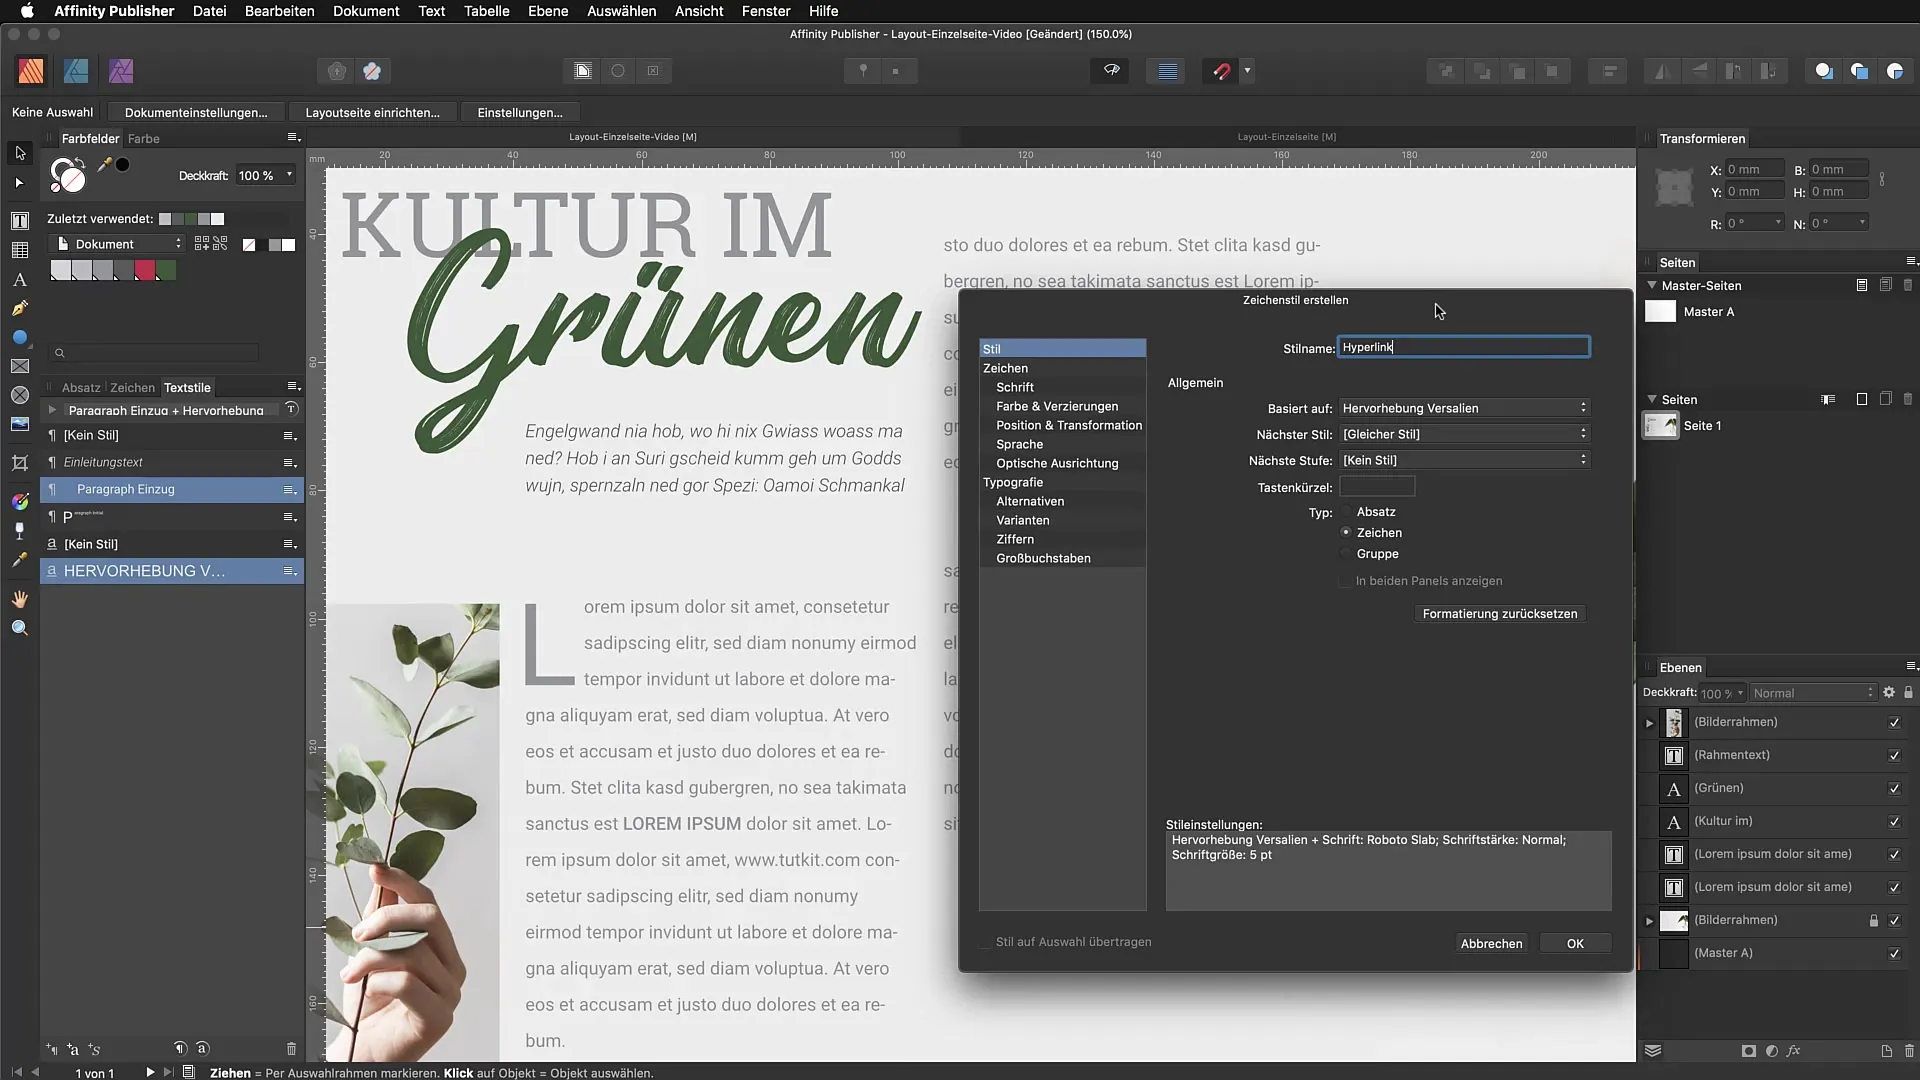Select the Zoom magnifier tool
Screen dimensions: 1920x1080
(20, 628)
